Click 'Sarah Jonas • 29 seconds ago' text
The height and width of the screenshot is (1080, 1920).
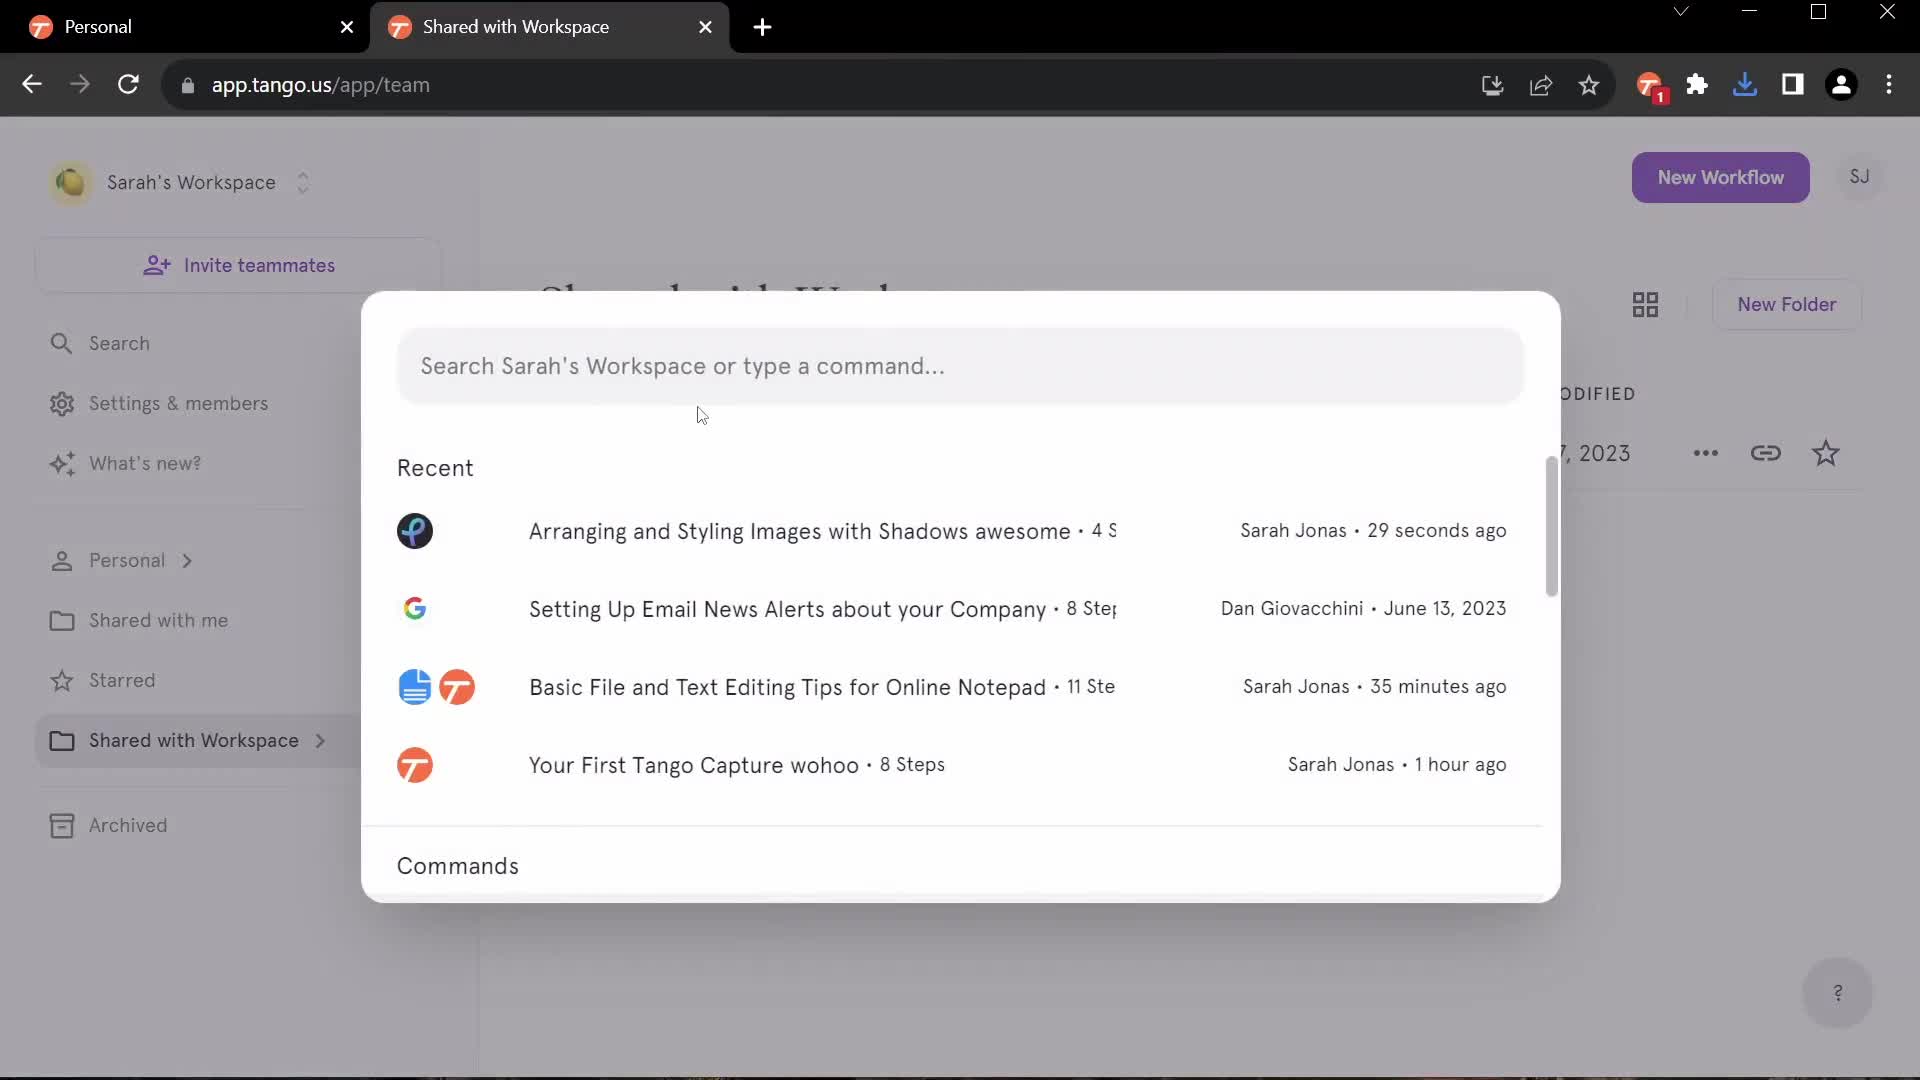tap(1373, 531)
